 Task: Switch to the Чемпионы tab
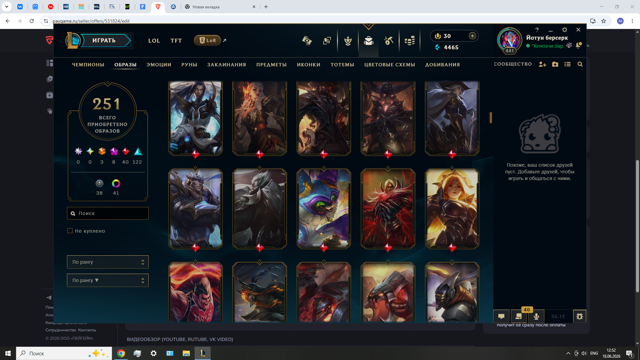(88, 64)
